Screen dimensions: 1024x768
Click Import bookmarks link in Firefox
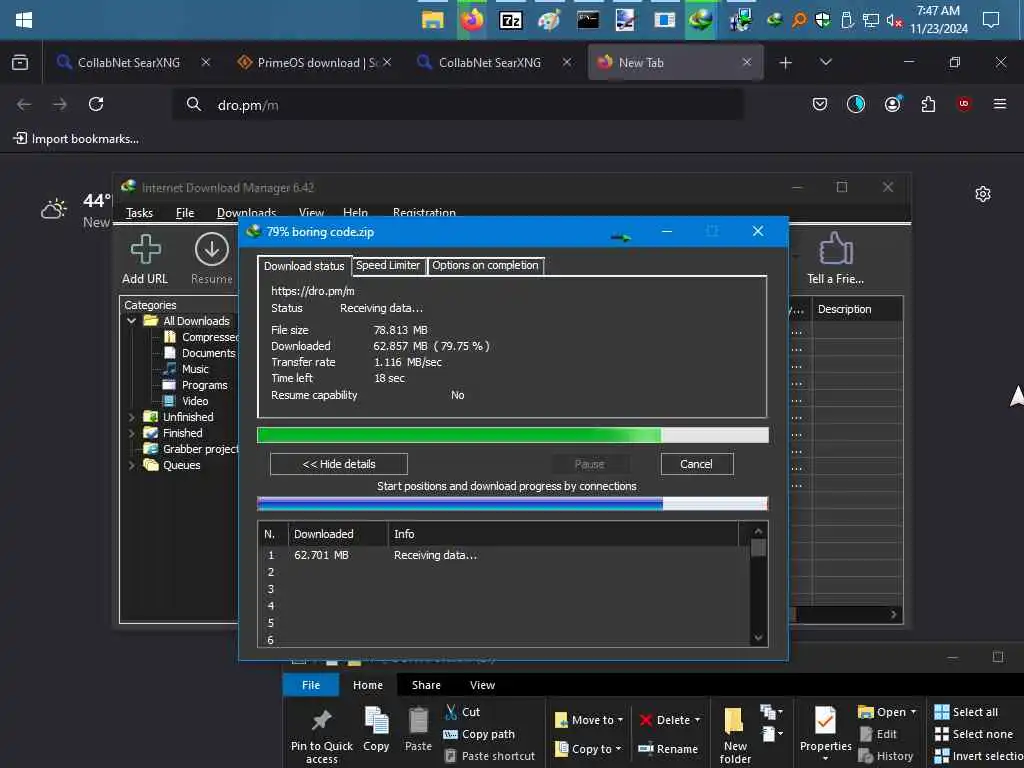[x=77, y=139]
